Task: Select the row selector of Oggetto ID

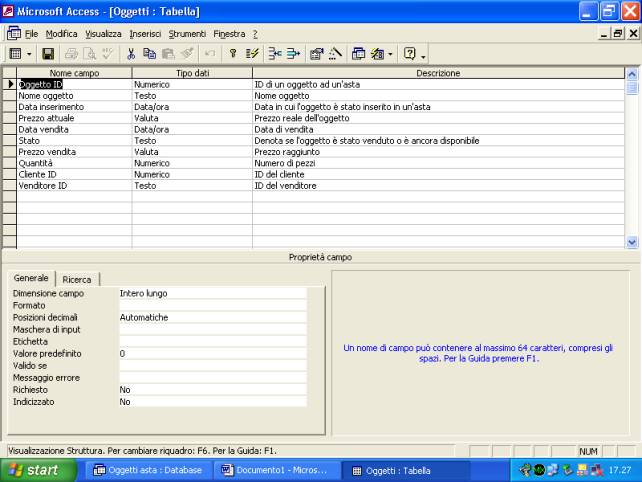Action: click(9, 84)
